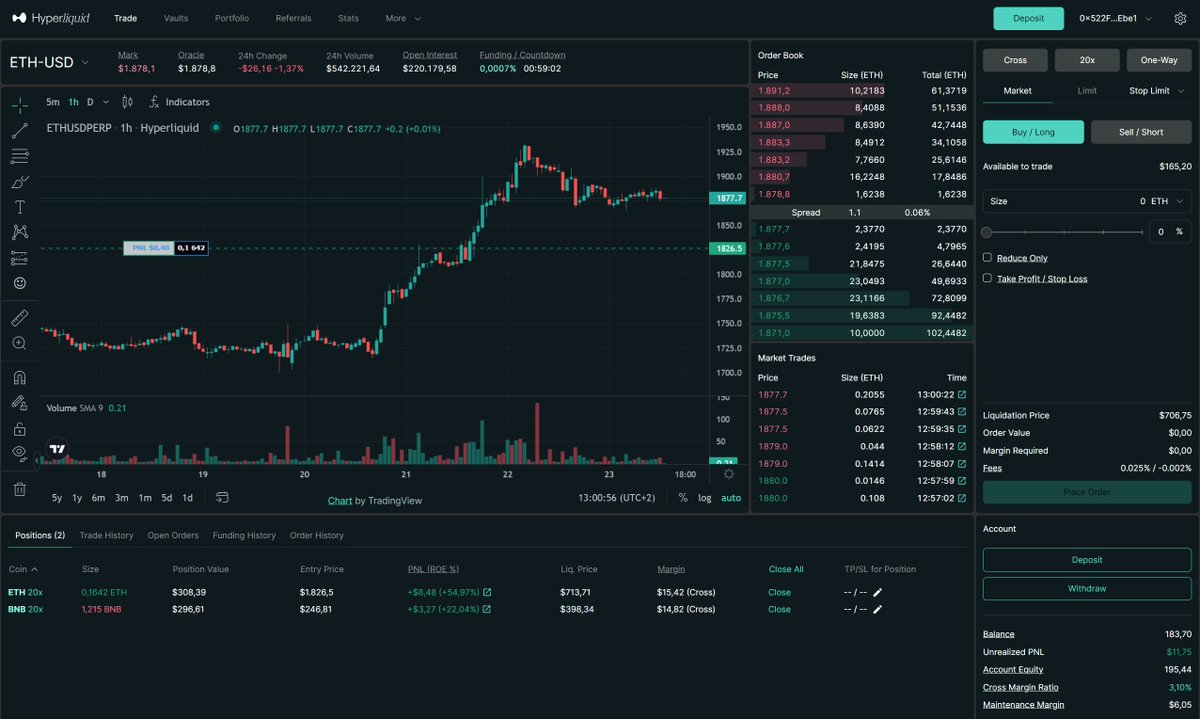Select the ruler measure tool
This screenshot has height=719, width=1200.
point(19,318)
